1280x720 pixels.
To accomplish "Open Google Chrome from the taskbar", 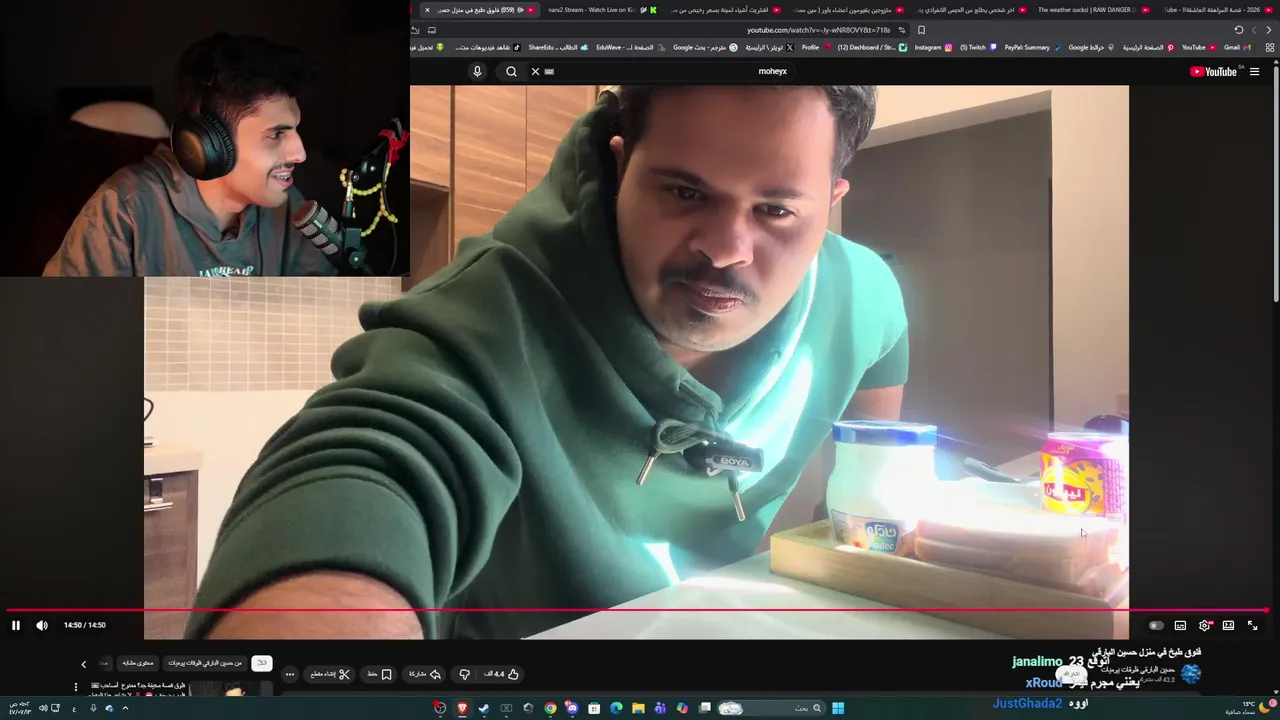I will [x=550, y=708].
